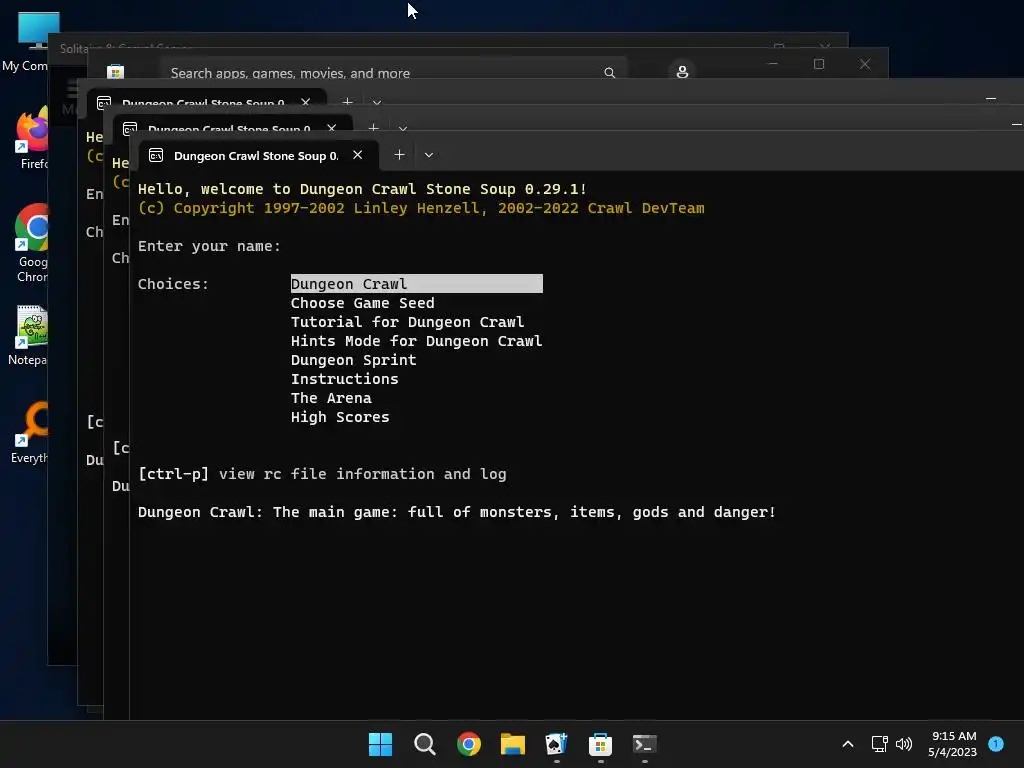This screenshot has height=768, width=1024.
Task: Select Dungeon Sprint option
Action: (x=353, y=360)
